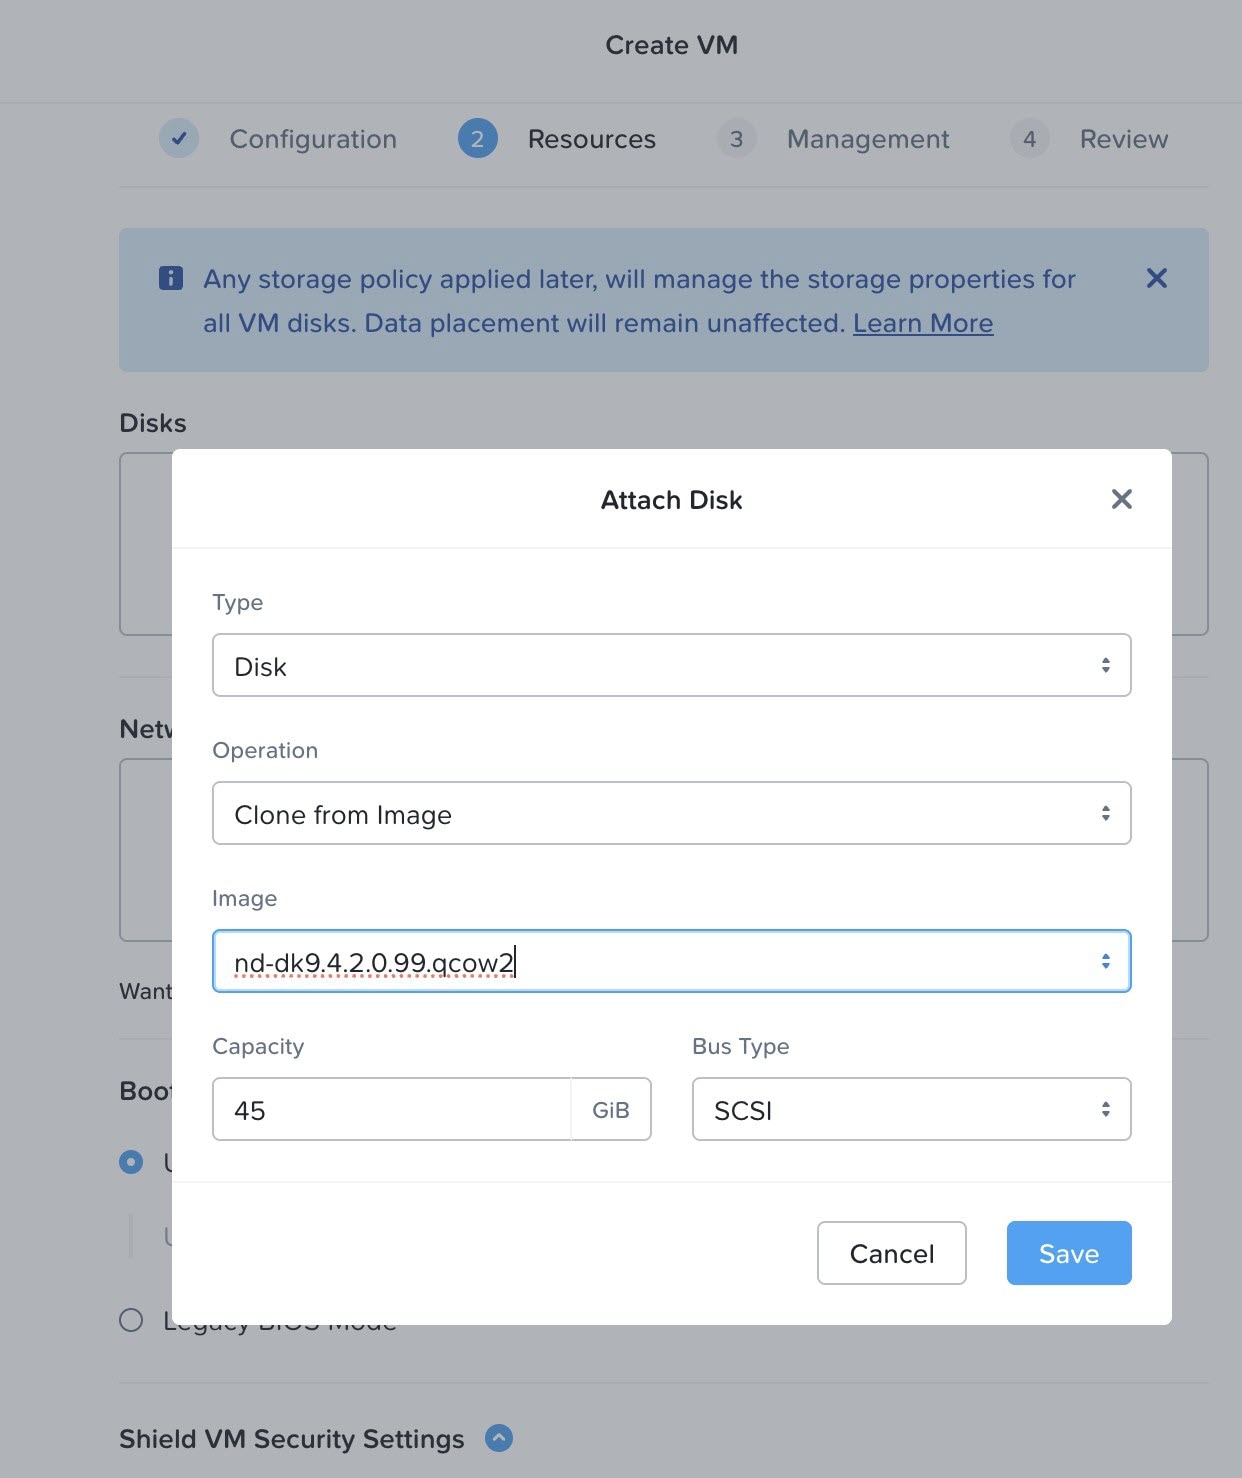Save the attached disk
1242x1478 pixels.
[1068, 1253]
